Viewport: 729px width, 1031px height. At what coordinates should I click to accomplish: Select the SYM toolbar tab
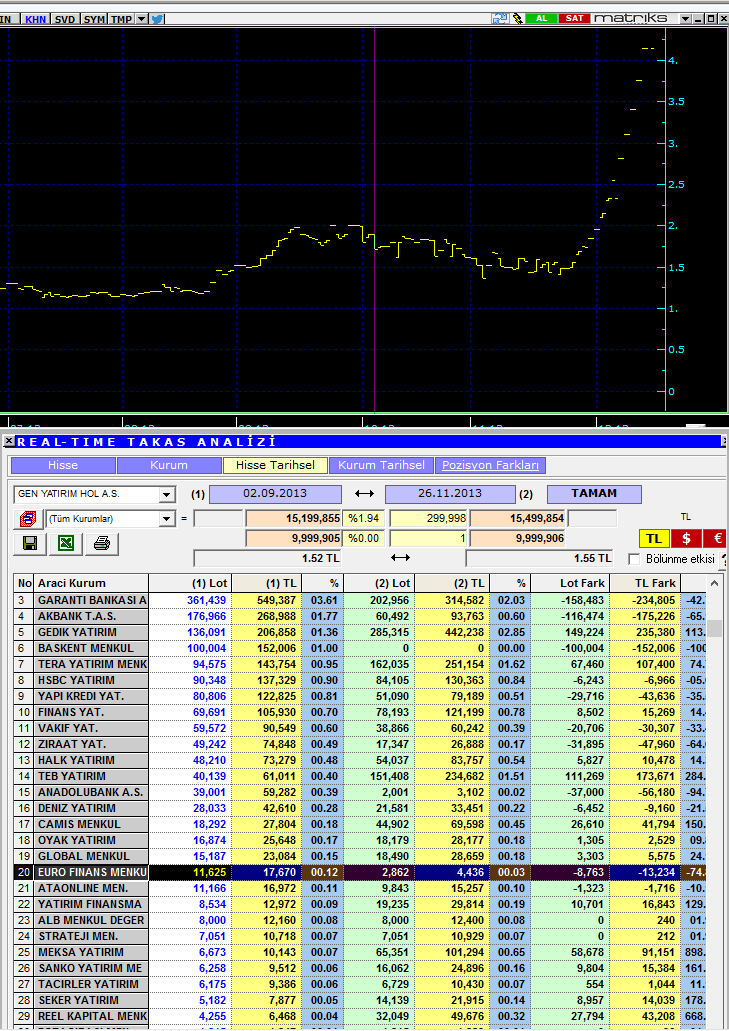[94, 19]
